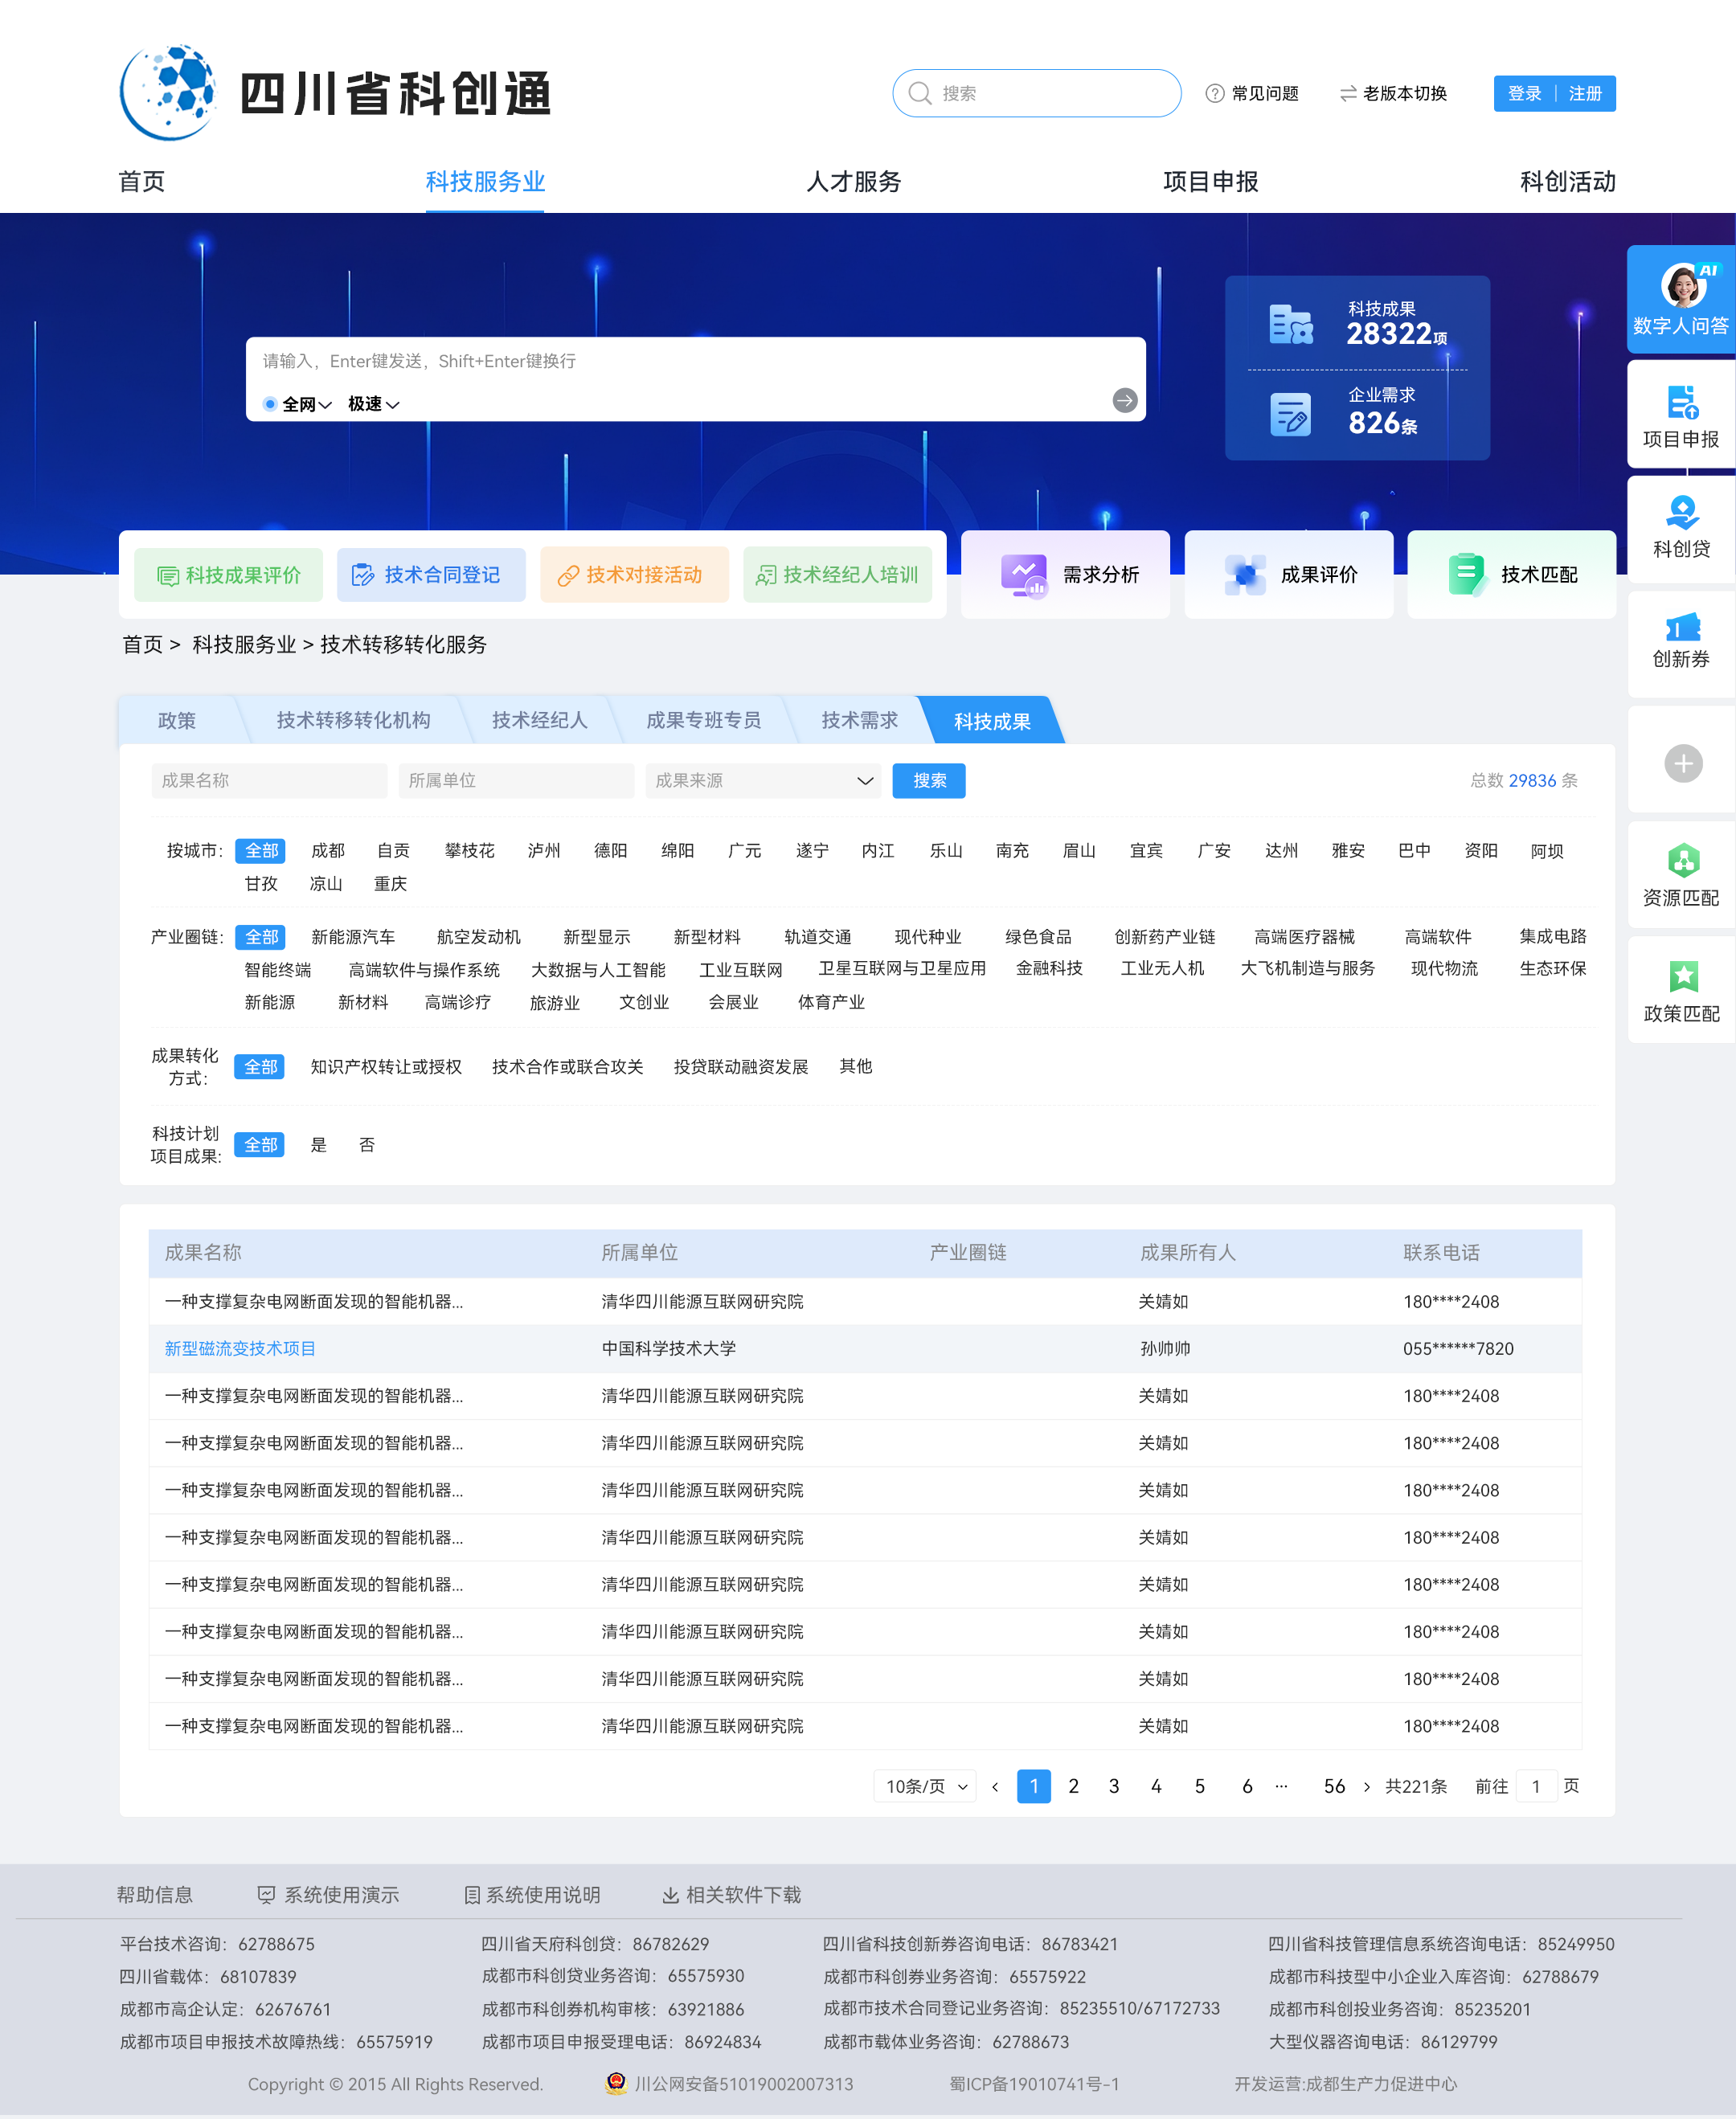Expand the 成果来源 dropdown

point(763,780)
